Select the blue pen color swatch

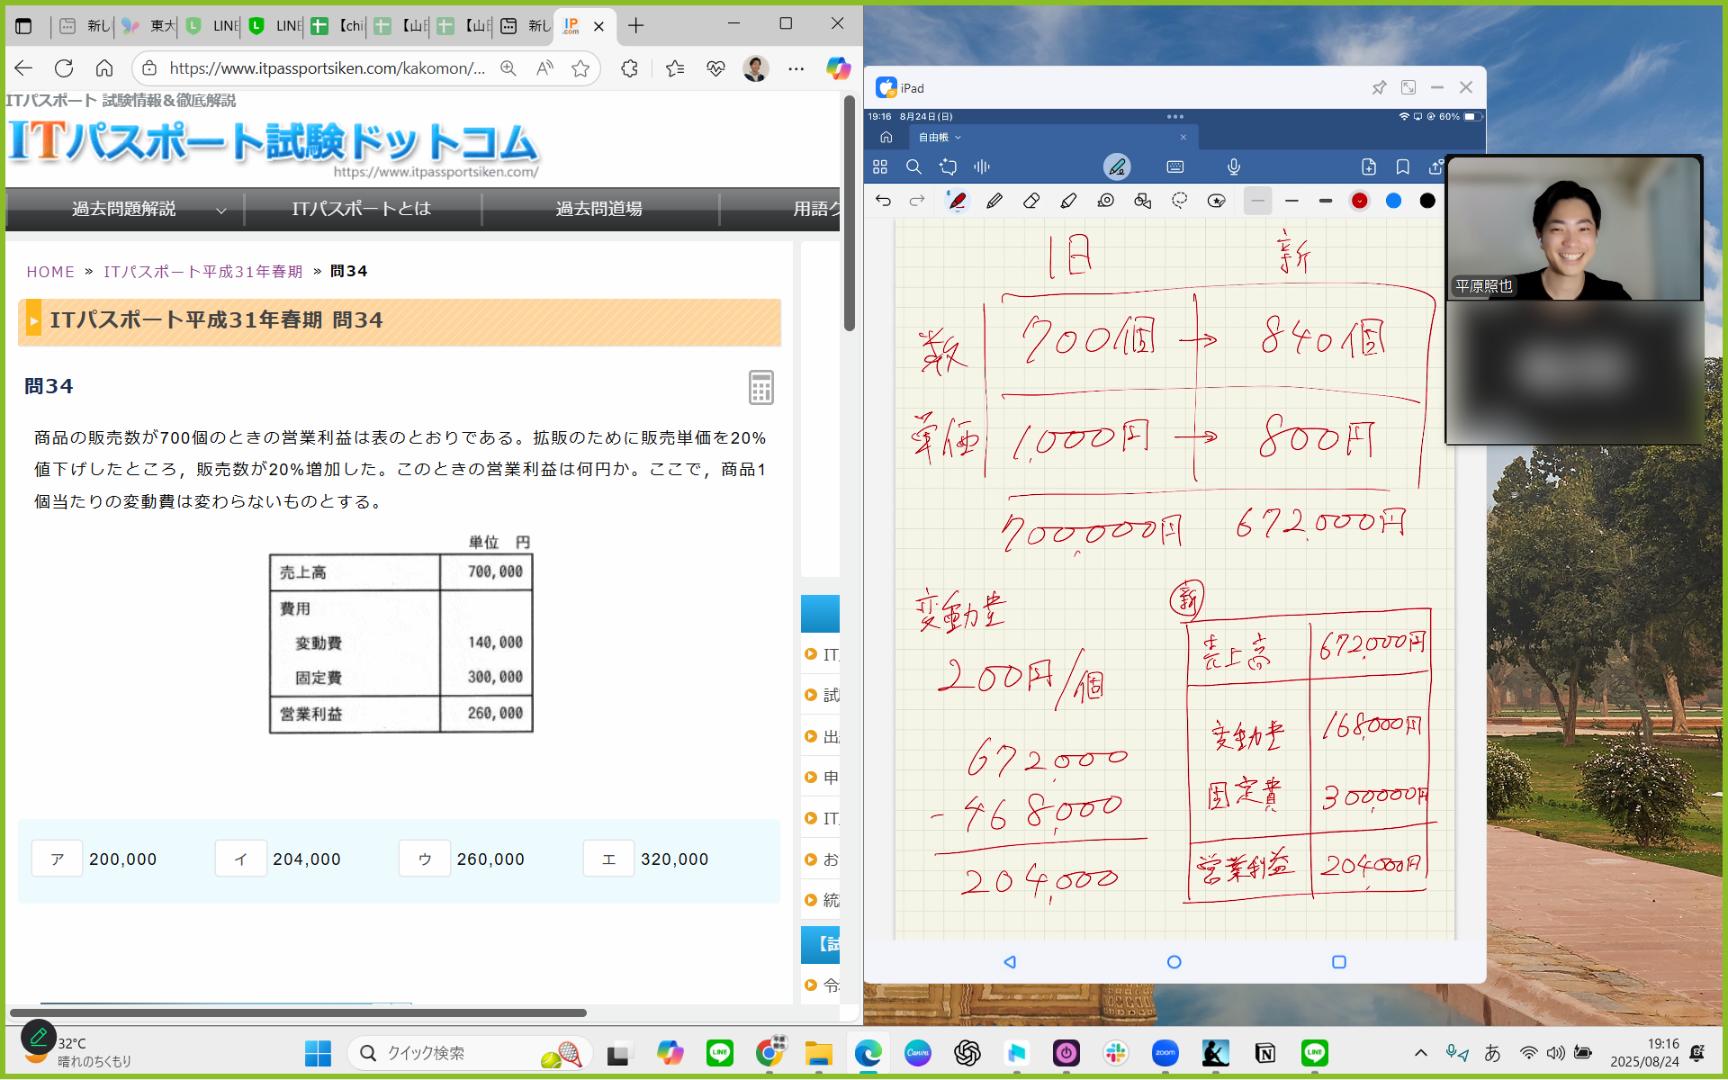point(1393,201)
